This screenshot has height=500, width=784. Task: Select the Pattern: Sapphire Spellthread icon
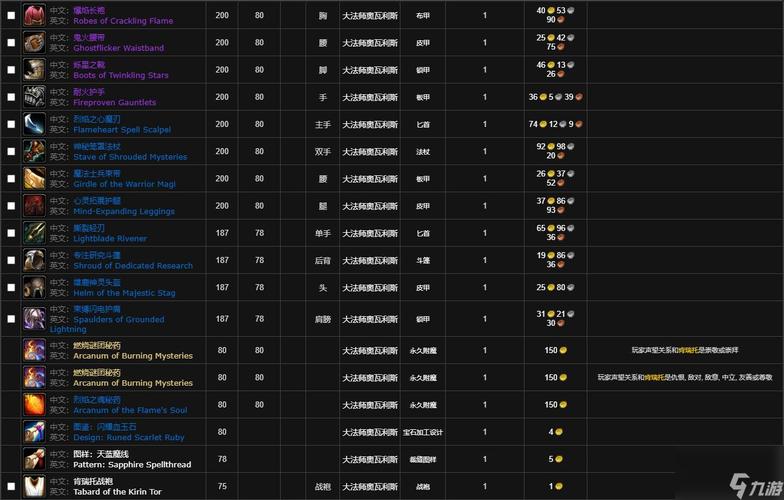point(34,459)
